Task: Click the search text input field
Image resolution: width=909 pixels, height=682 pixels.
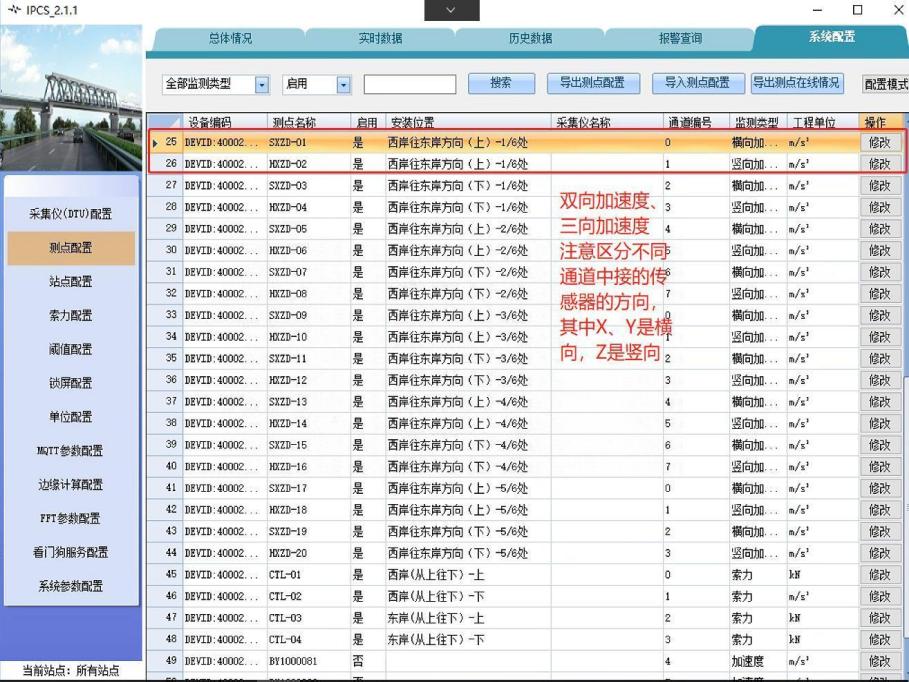Action: coord(409,85)
